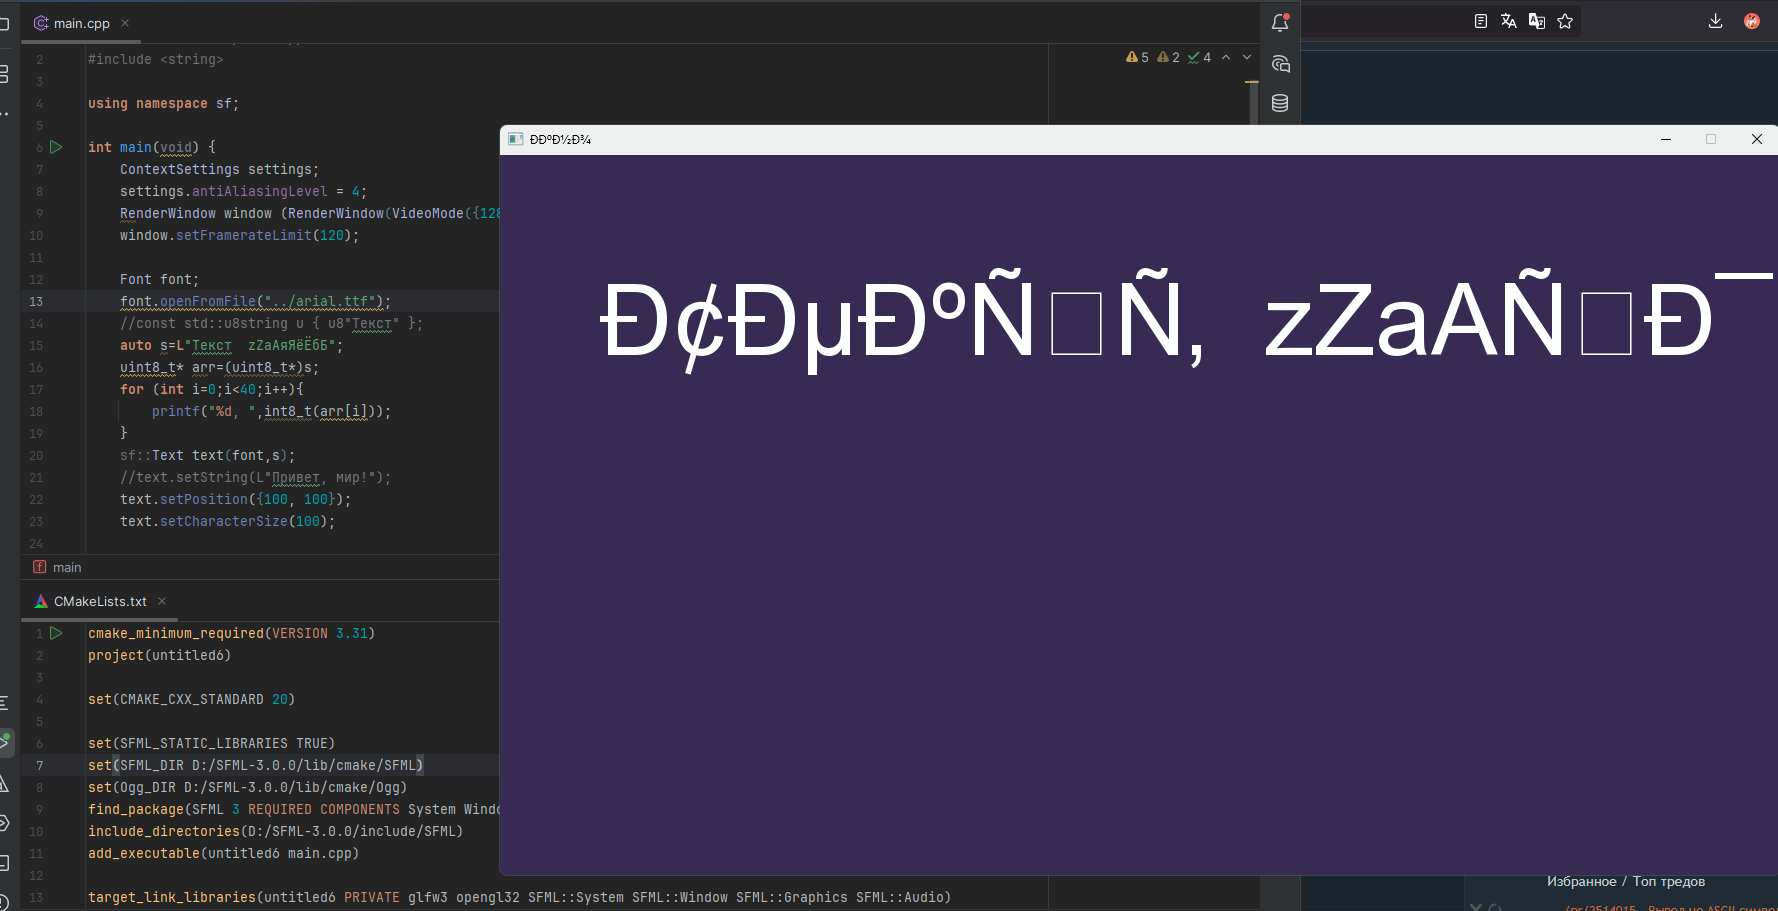Open browser reader mode icon
Viewport: 1778px width, 911px height.
pos(1481,21)
